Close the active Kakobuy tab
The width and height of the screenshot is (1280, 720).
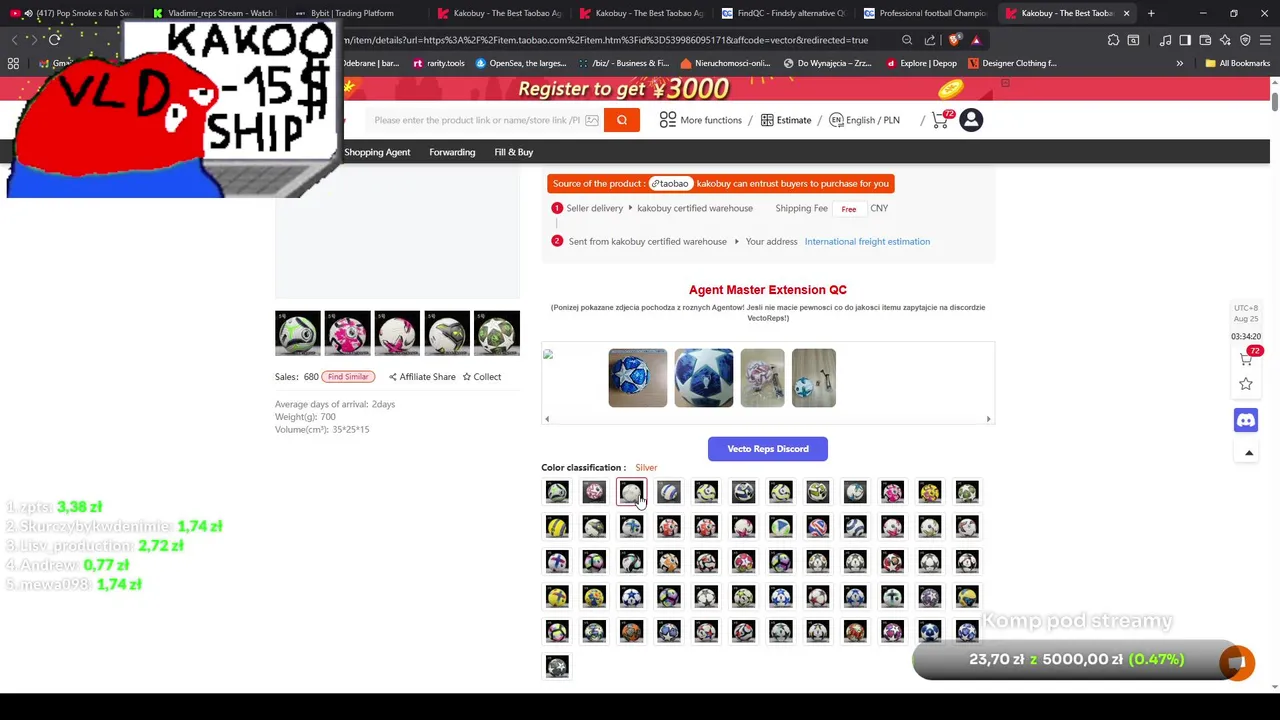pyautogui.click(x=1126, y=13)
